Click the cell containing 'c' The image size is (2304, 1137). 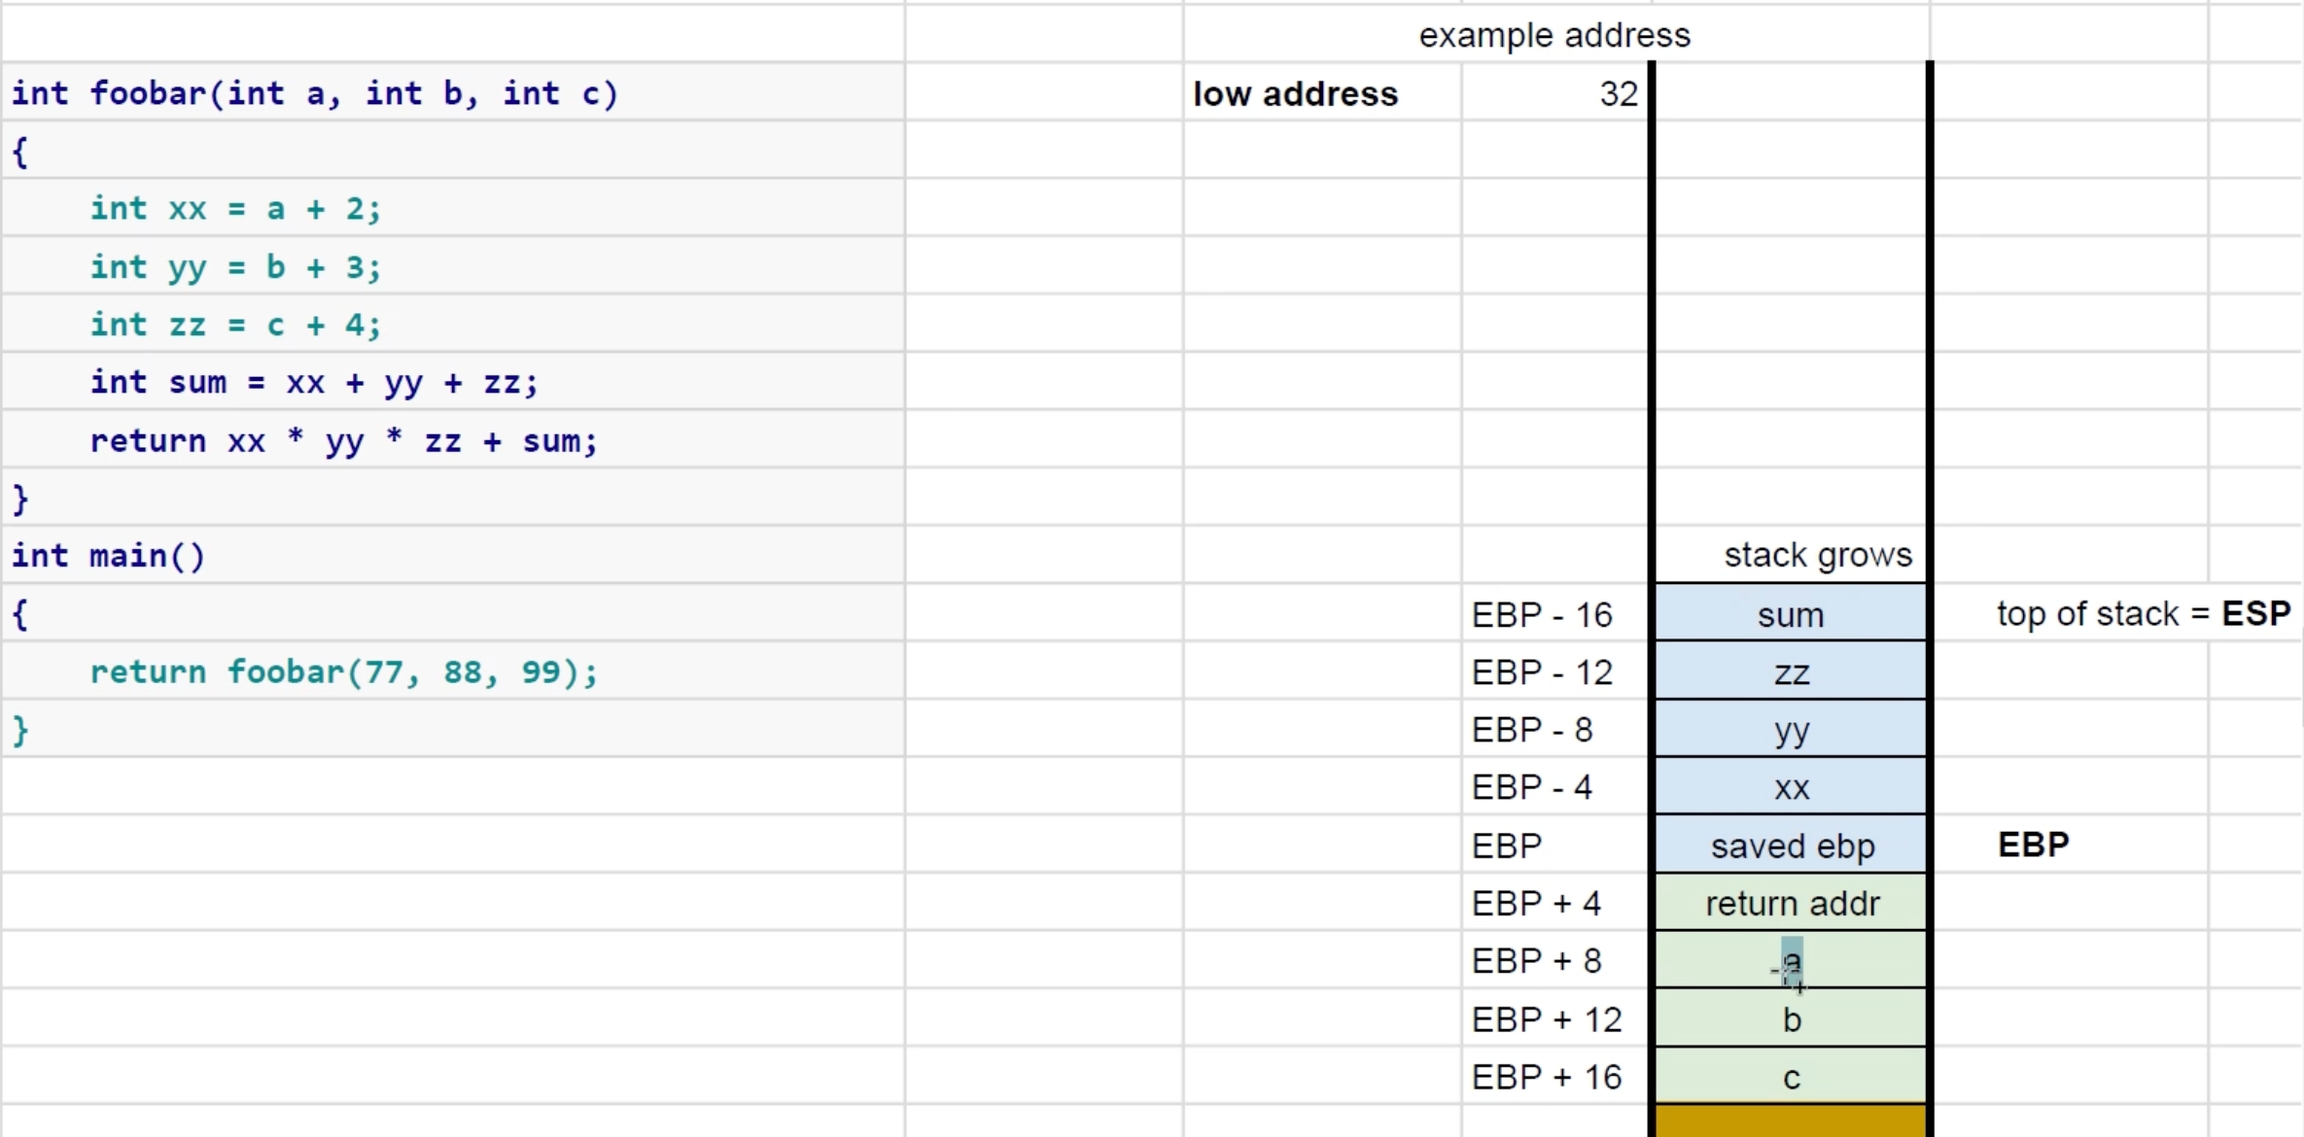point(1790,1078)
